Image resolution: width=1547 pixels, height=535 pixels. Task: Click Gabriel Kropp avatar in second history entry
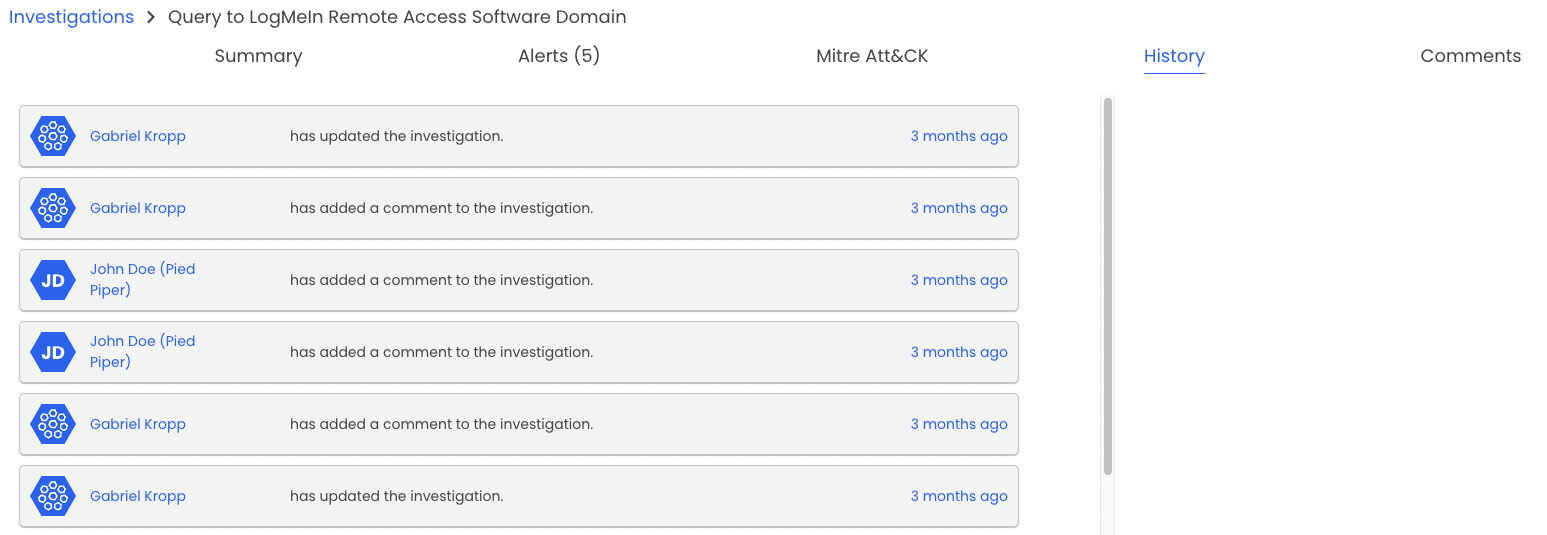[53, 208]
